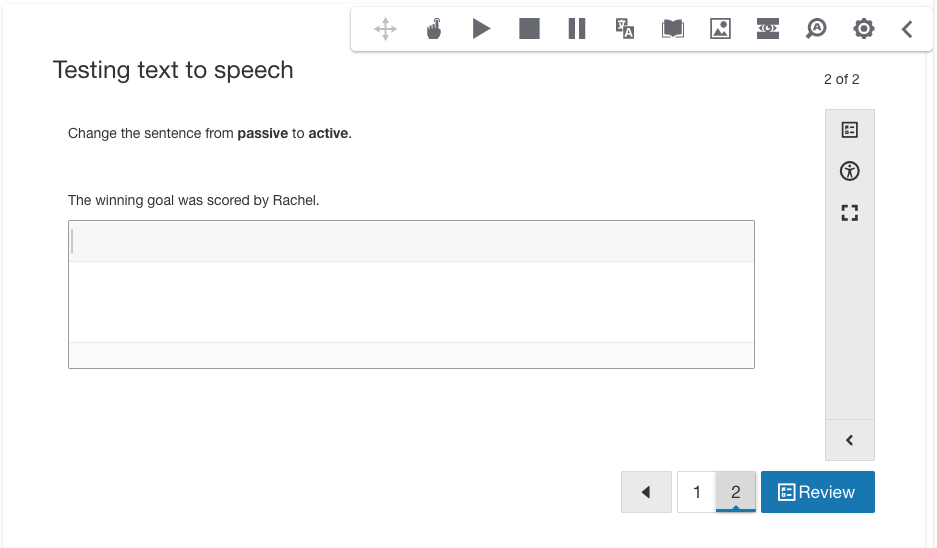937x548 pixels.
Task: Collapse the right sidebar panel
Action: click(850, 440)
